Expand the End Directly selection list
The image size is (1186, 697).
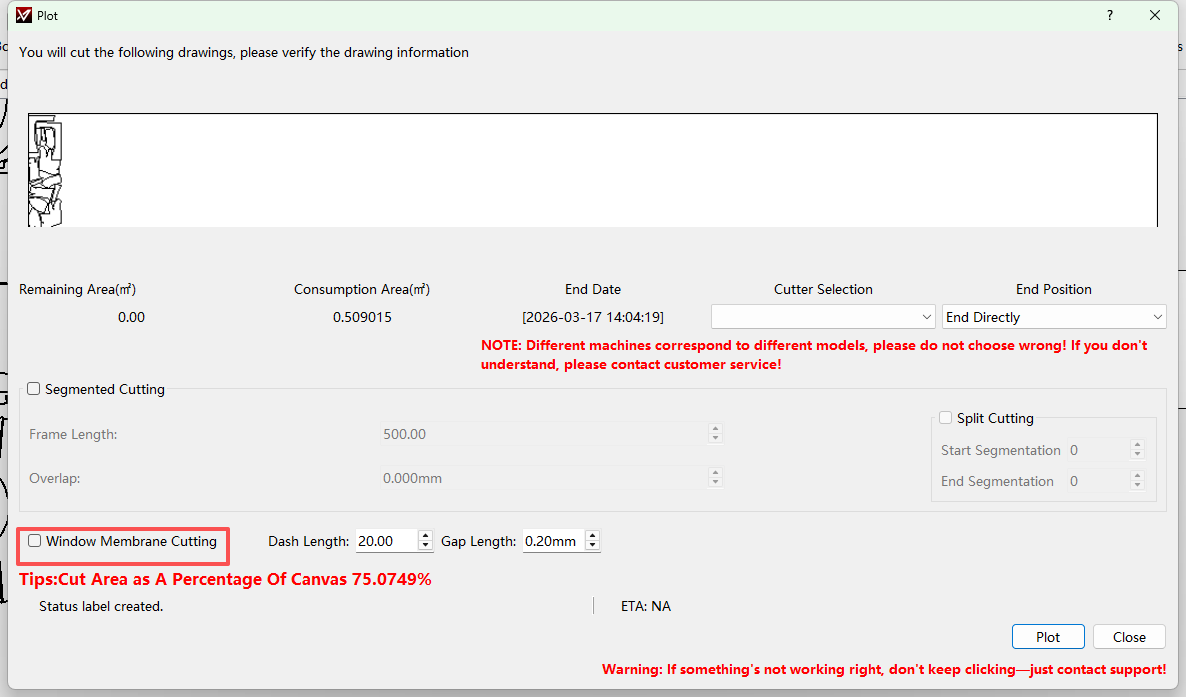(1159, 316)
